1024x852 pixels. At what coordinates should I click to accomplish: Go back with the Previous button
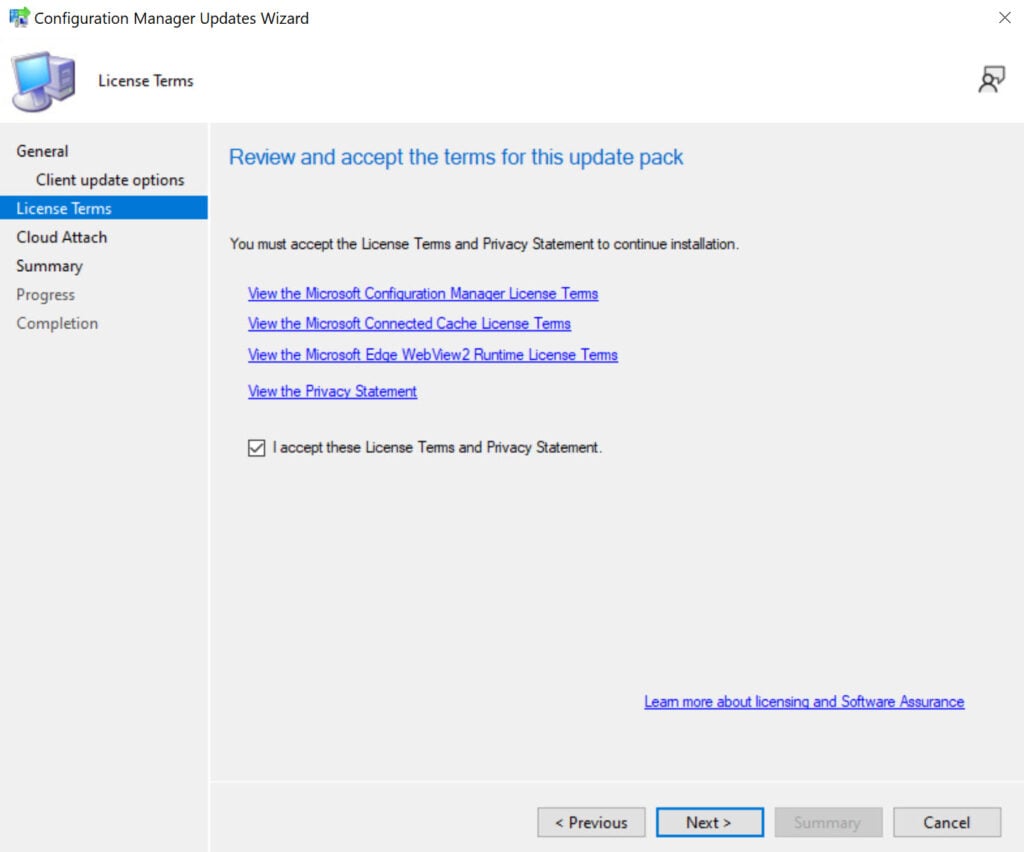[x=591, y=823]
